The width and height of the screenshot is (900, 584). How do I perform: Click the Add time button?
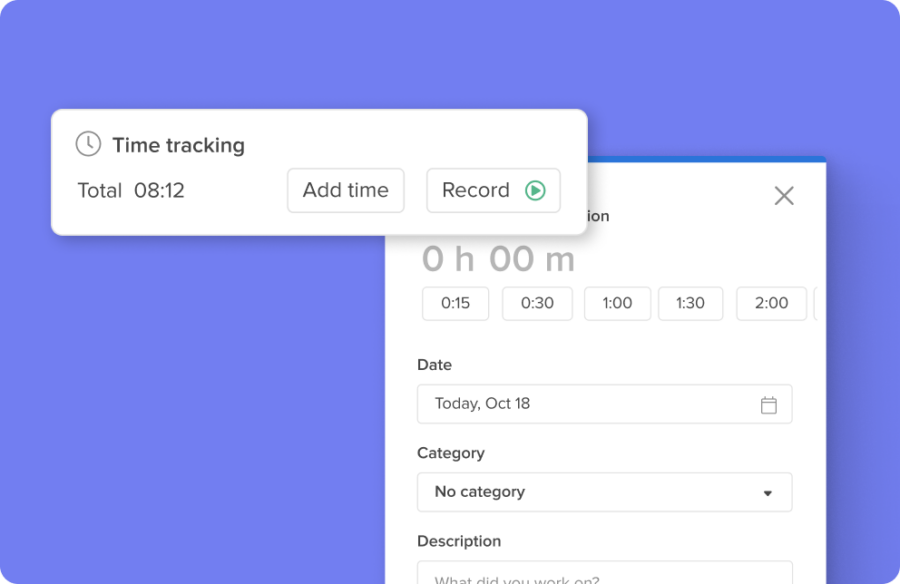click(x=345, y=190)
